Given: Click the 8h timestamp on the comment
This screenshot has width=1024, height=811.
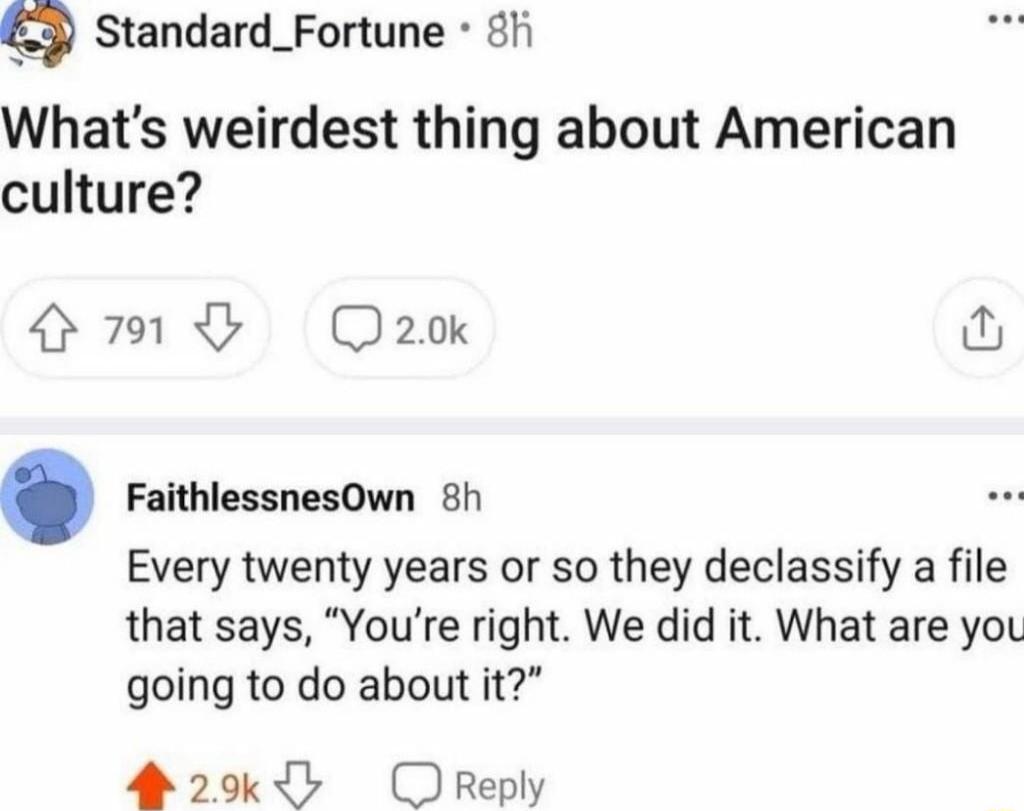Looking at the screenshot, I should pos(459,497).
